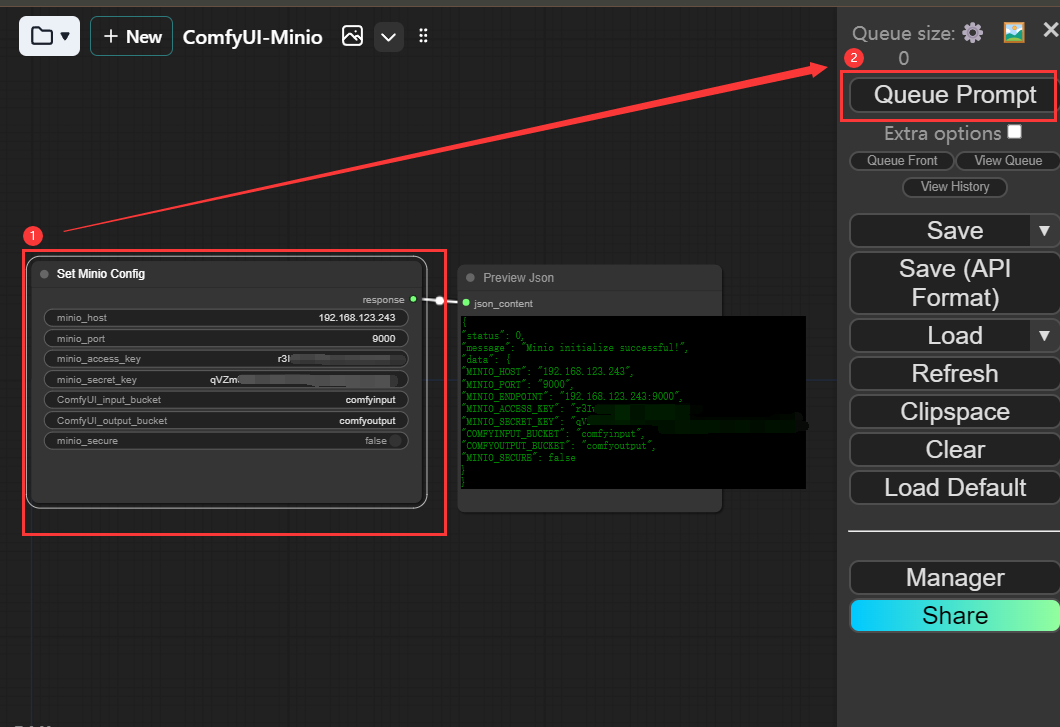Click the Load button

pyautogui.click(x=940, y=335)
